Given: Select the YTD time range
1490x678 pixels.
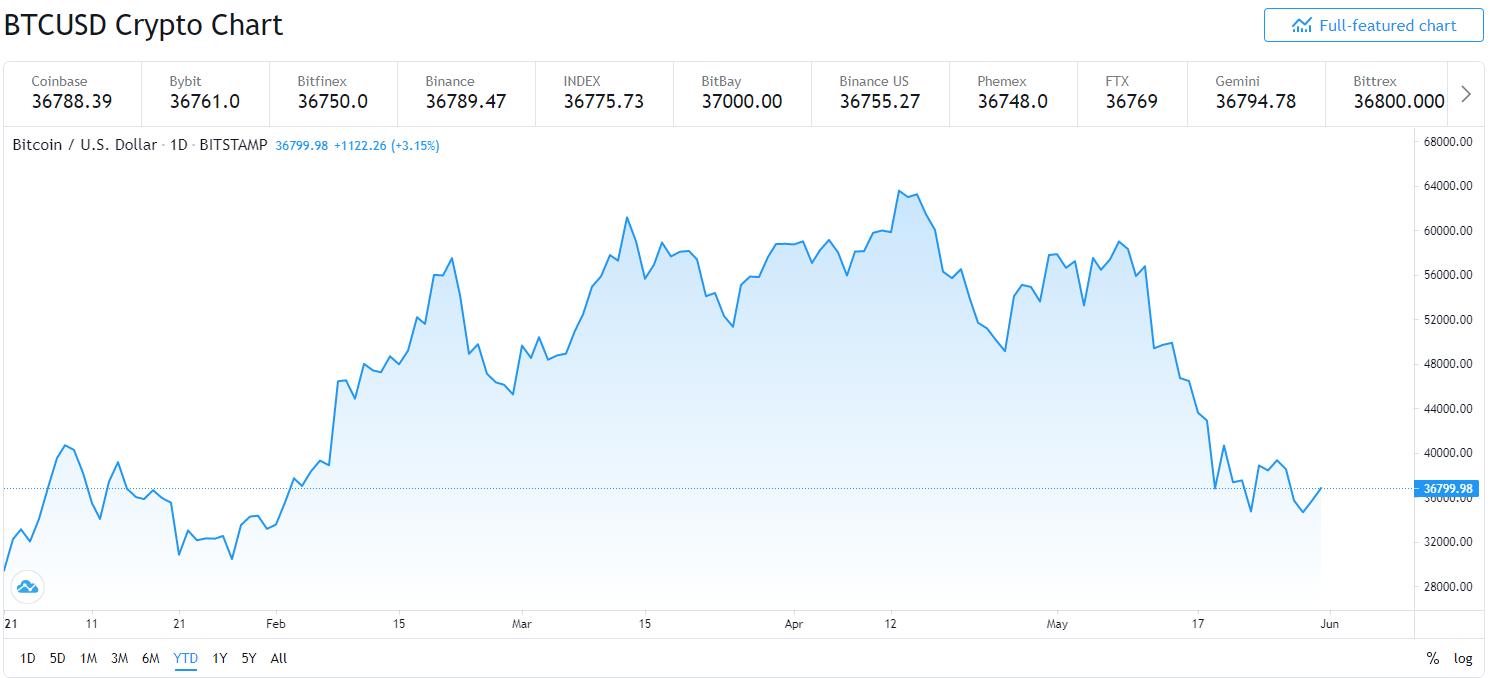Looking at the screenshot, I should pos(184,658).
